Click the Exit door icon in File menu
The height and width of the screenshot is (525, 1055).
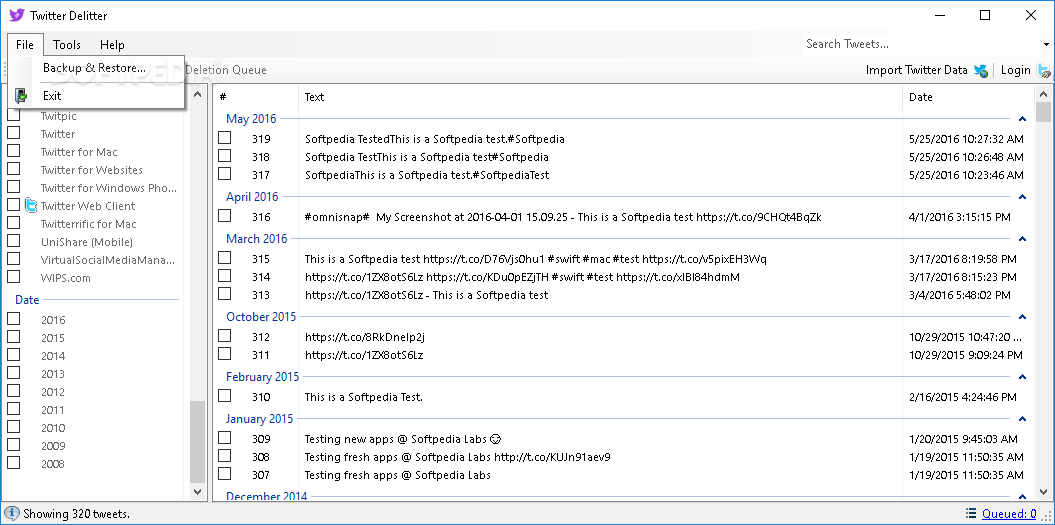tap(22, 96)
